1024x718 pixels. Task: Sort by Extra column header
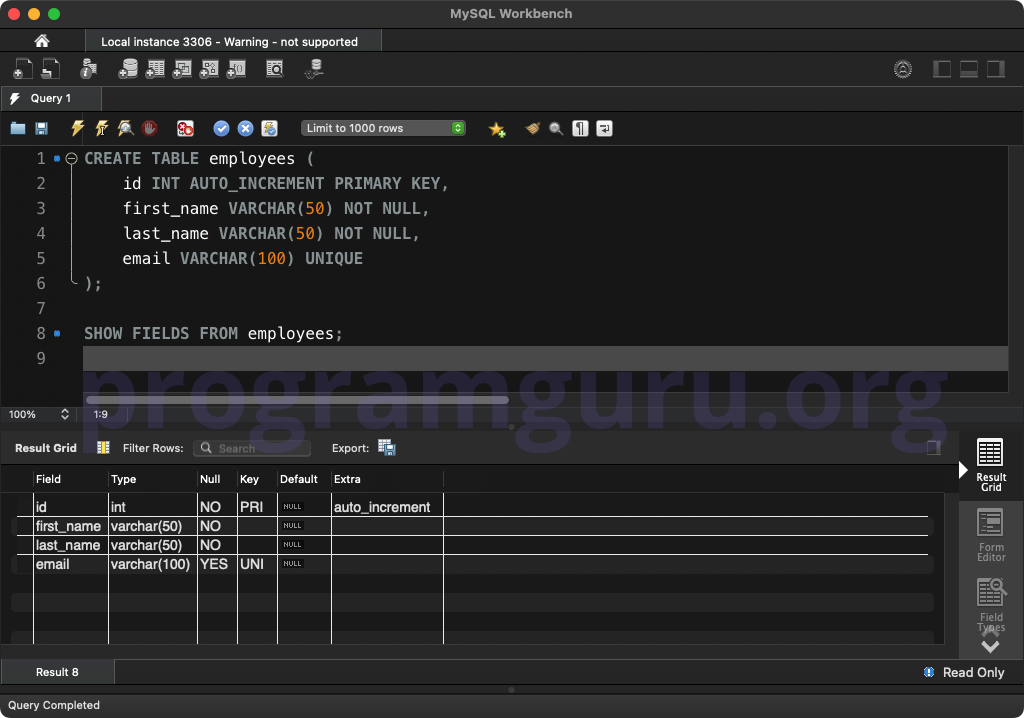[x=387, y=479]
